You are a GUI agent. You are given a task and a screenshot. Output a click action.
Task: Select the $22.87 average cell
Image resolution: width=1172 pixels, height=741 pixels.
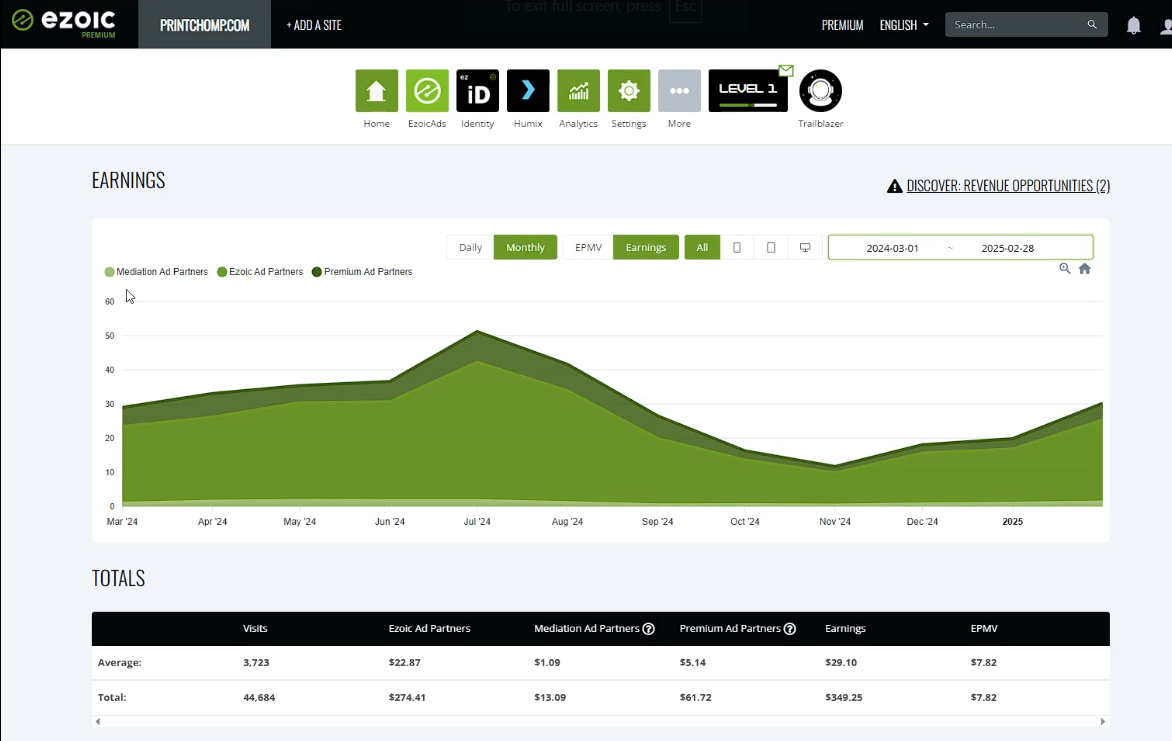point(405,662)
